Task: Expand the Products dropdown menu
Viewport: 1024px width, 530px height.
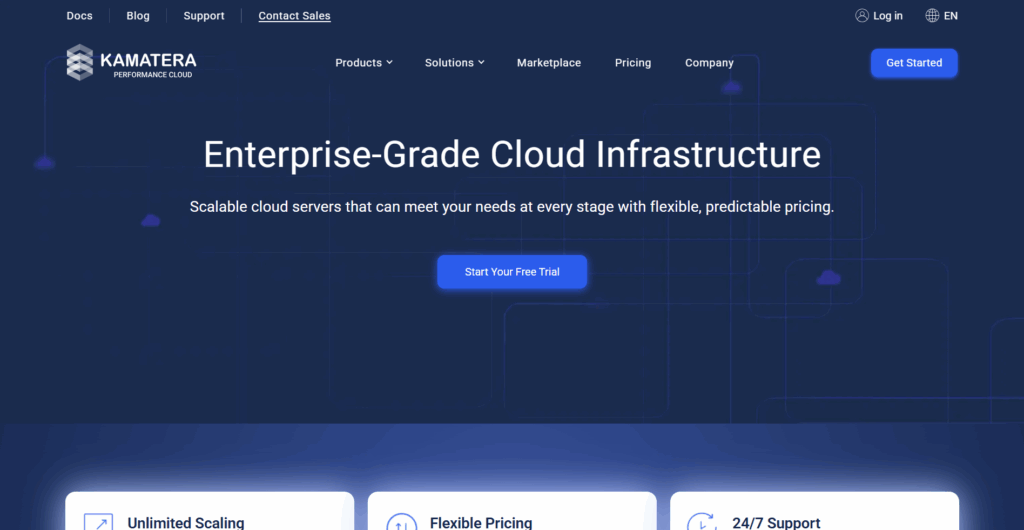Action: click(x=364, y=63)
